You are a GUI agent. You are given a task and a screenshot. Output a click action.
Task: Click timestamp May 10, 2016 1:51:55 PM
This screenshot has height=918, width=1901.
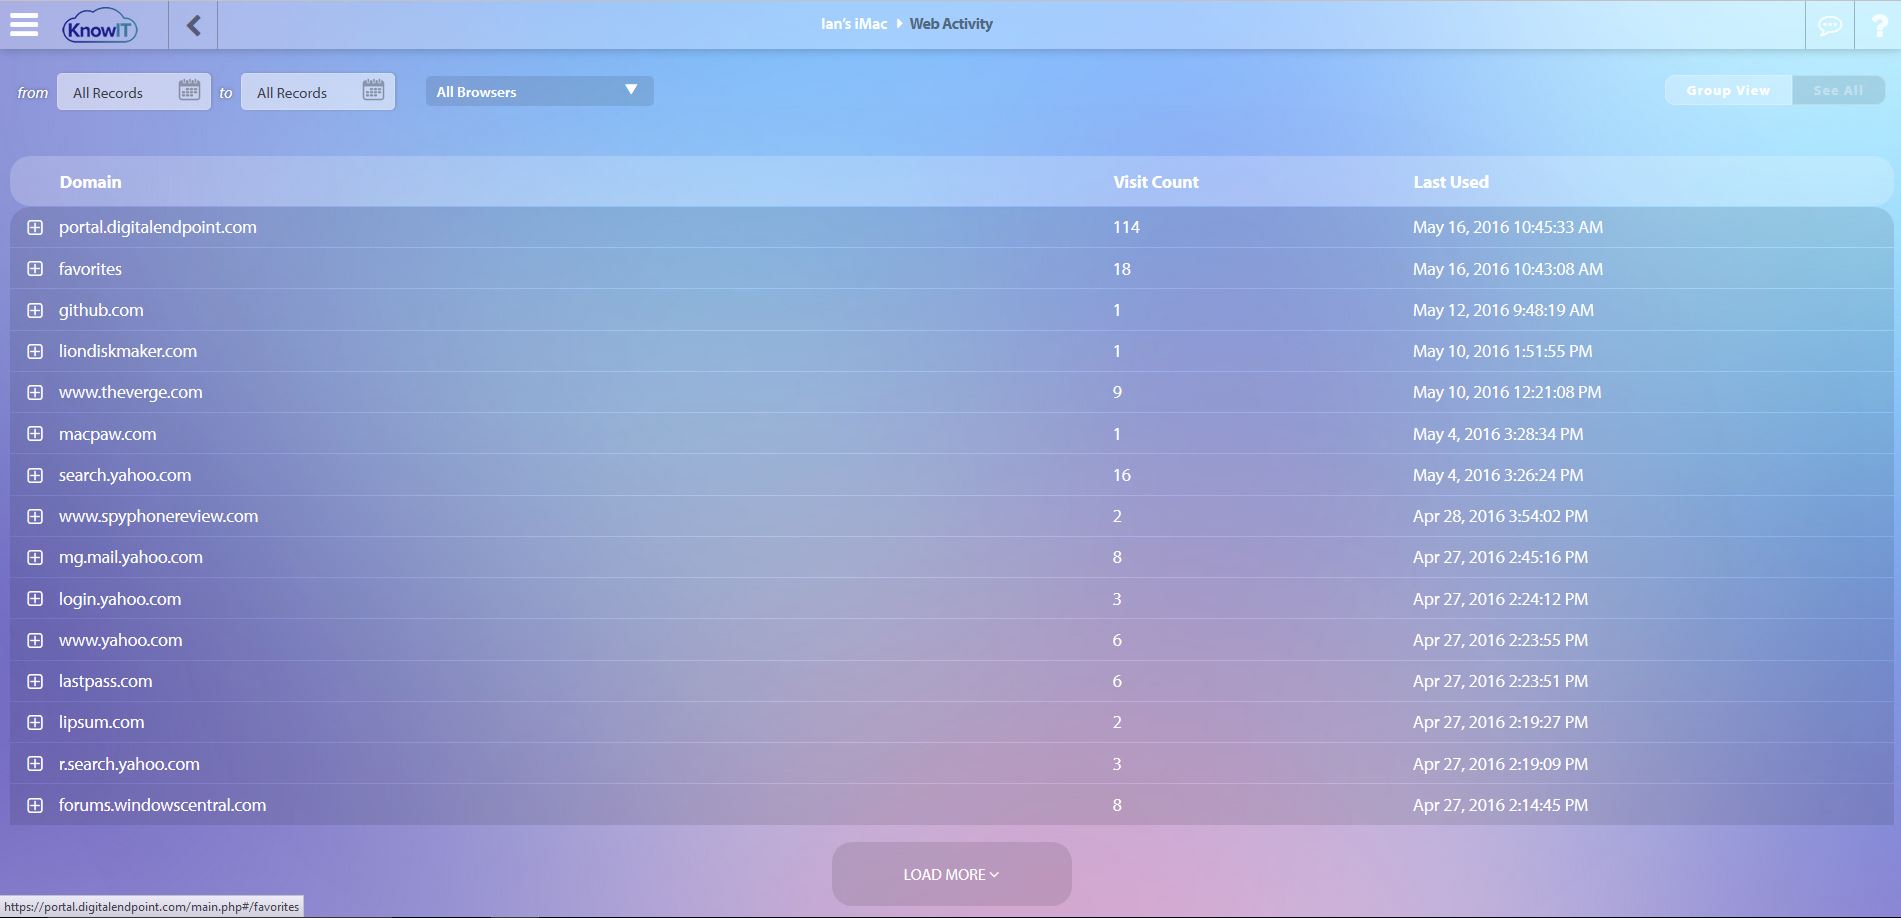tap(1503, 351)
